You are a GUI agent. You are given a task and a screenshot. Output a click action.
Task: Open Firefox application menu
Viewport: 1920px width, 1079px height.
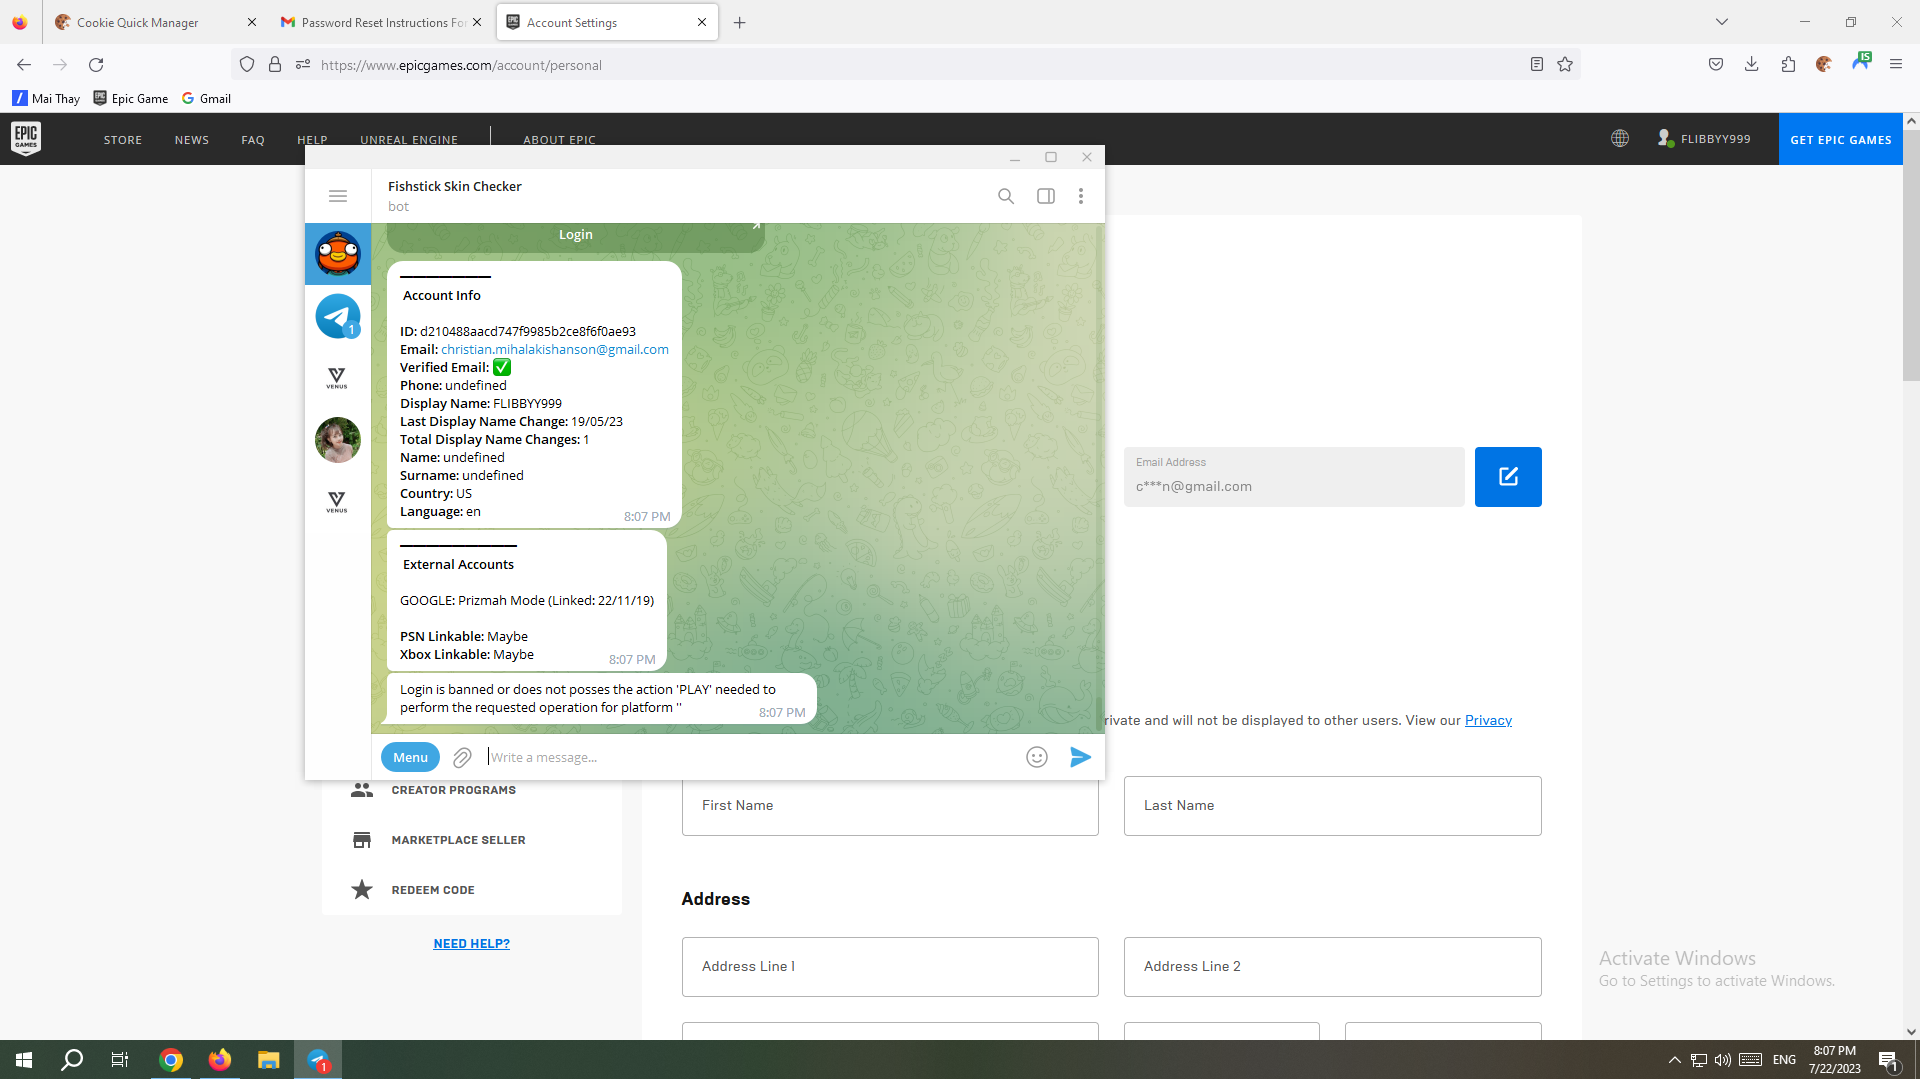point(1896,65)
